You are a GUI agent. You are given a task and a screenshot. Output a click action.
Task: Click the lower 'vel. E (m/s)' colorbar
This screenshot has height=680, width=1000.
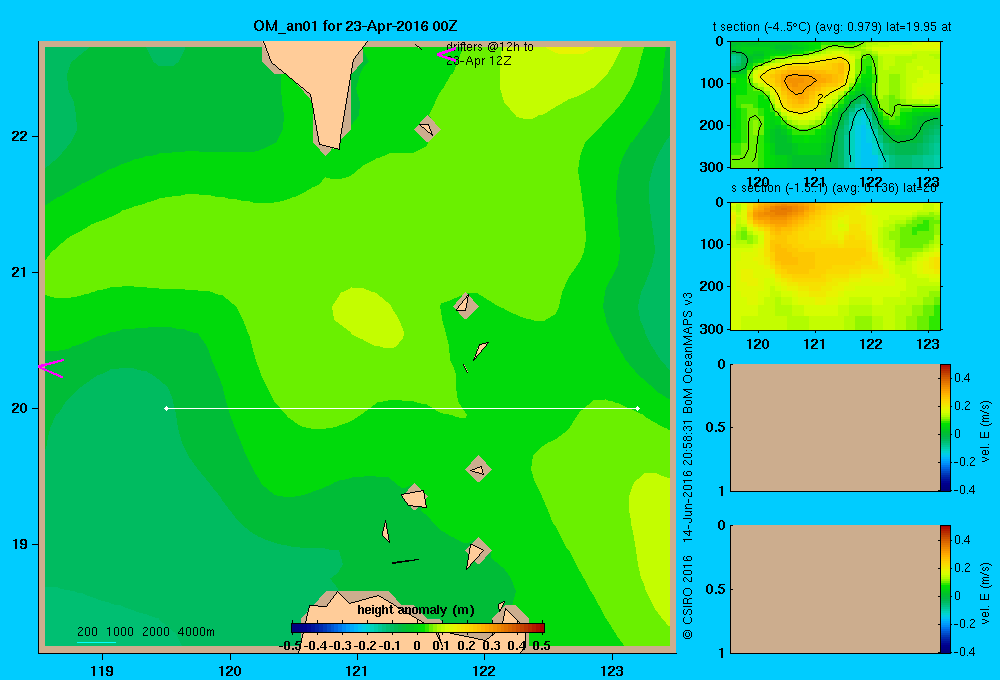(x=945, y=589)
